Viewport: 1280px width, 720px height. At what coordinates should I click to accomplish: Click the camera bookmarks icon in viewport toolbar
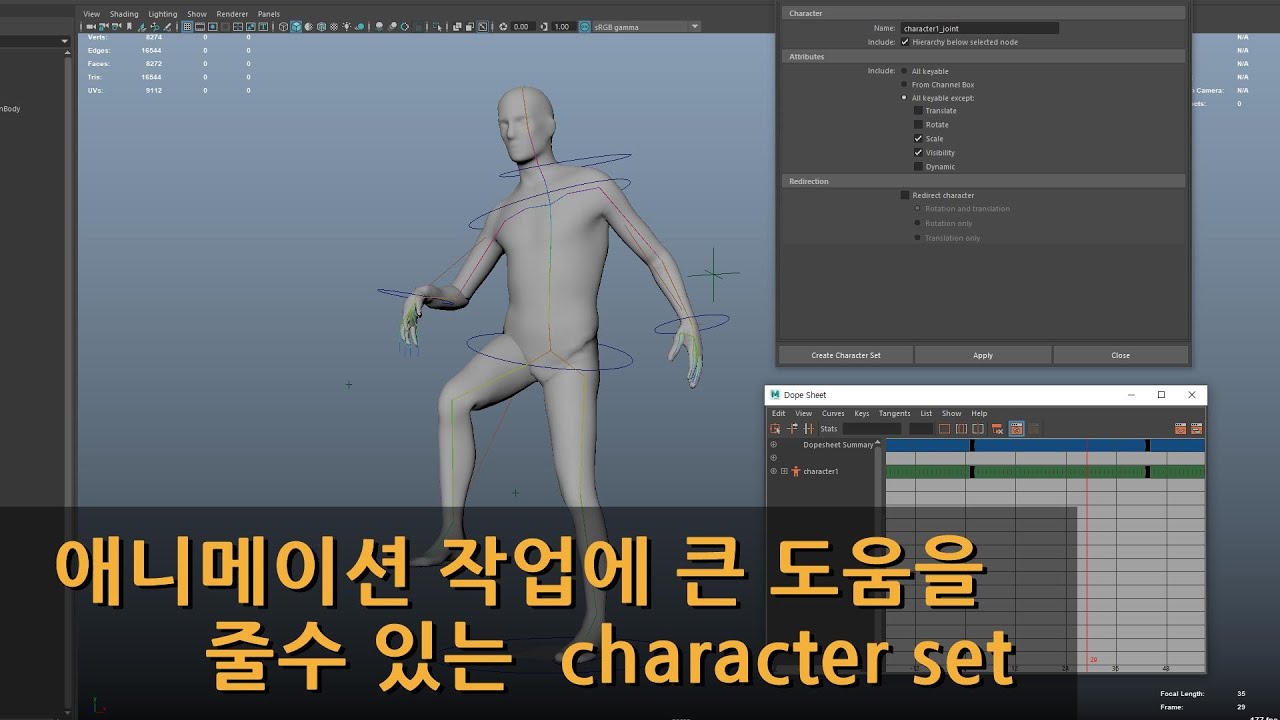[129, 27]
